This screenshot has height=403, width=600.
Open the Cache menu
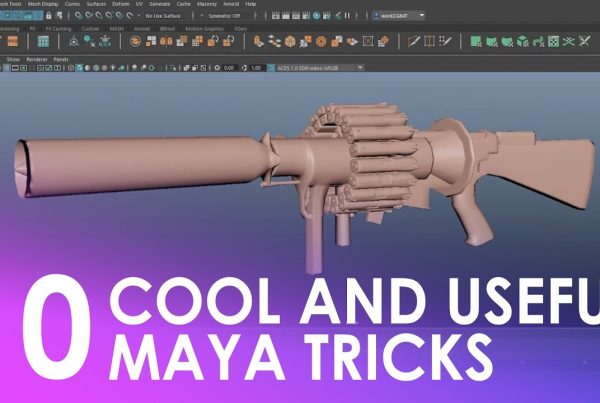(183, 4)
